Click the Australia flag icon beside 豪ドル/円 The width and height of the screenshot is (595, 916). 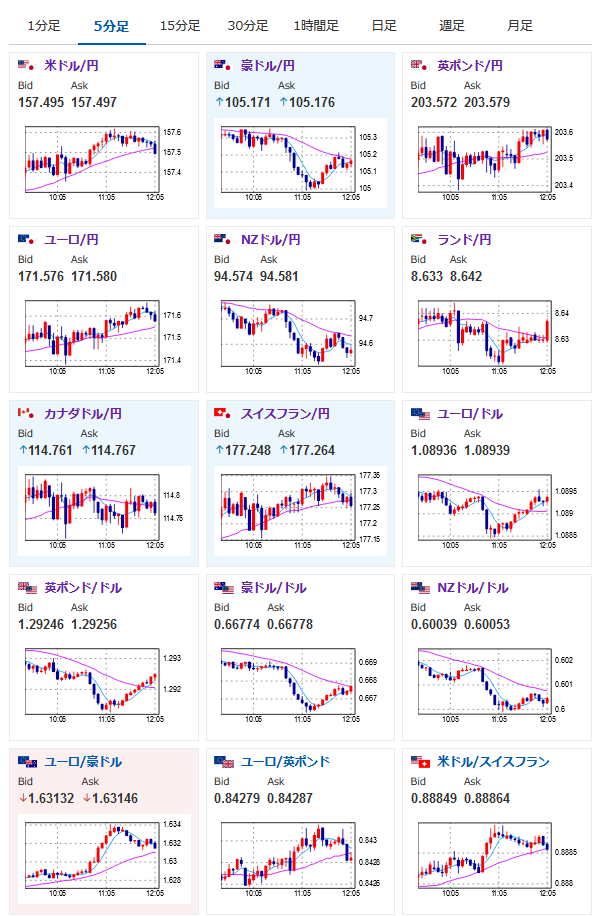(222, 65)
